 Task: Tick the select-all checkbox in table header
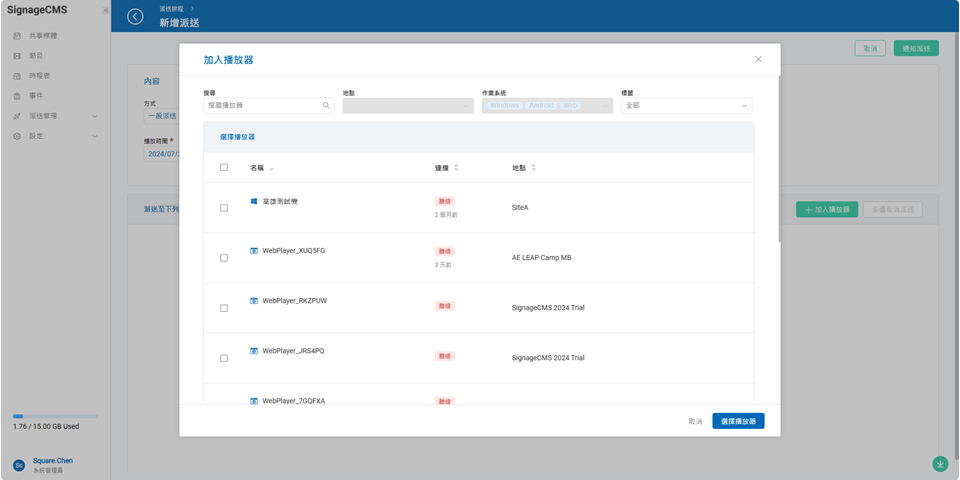[224, 168]
